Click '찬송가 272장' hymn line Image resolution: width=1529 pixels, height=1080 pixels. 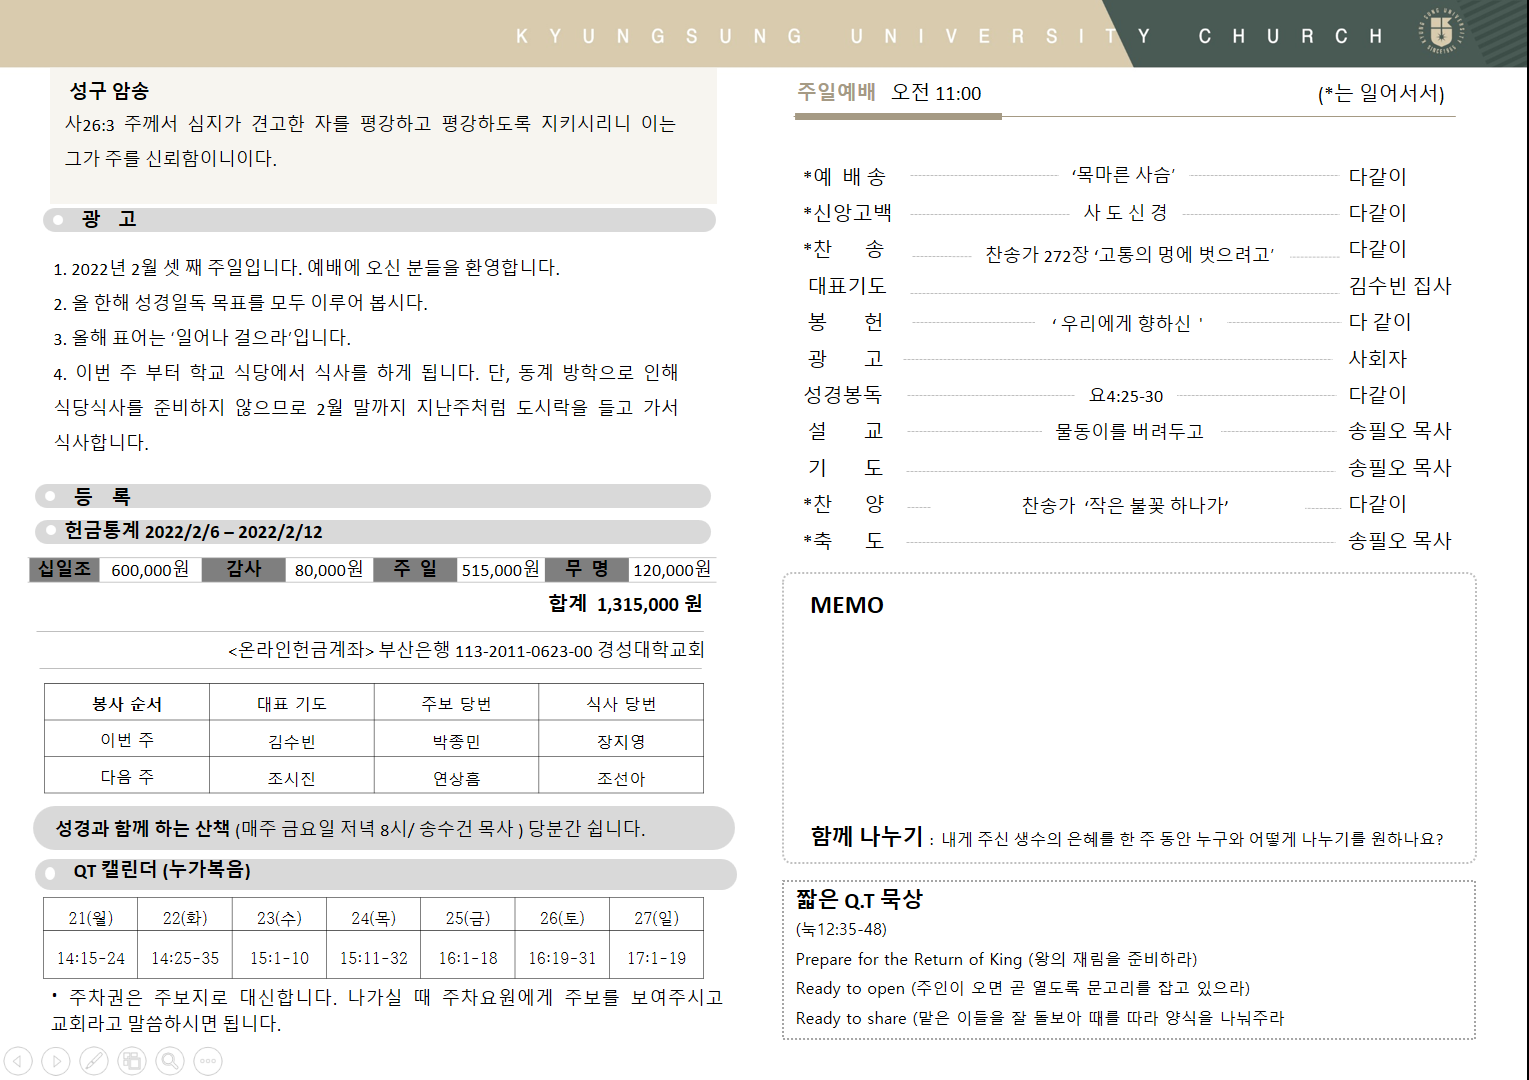(x=1130, y=254)
